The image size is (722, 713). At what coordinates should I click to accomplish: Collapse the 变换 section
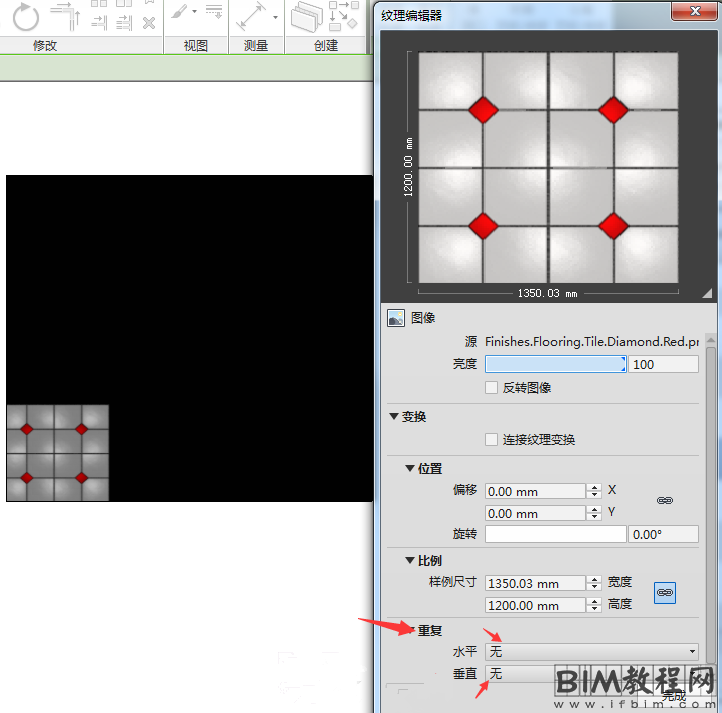(x=394, y=417)
